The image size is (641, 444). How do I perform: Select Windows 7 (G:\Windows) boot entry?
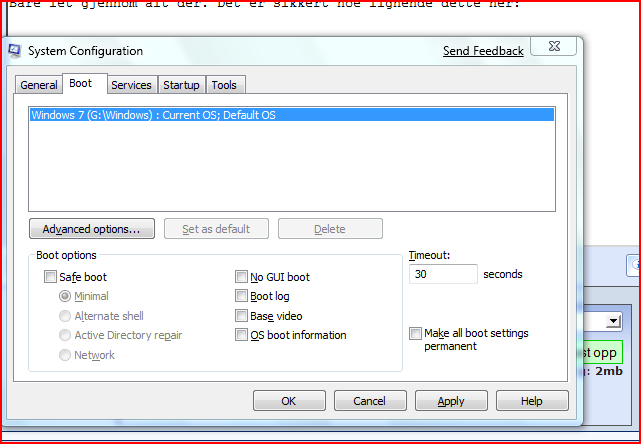292,115
